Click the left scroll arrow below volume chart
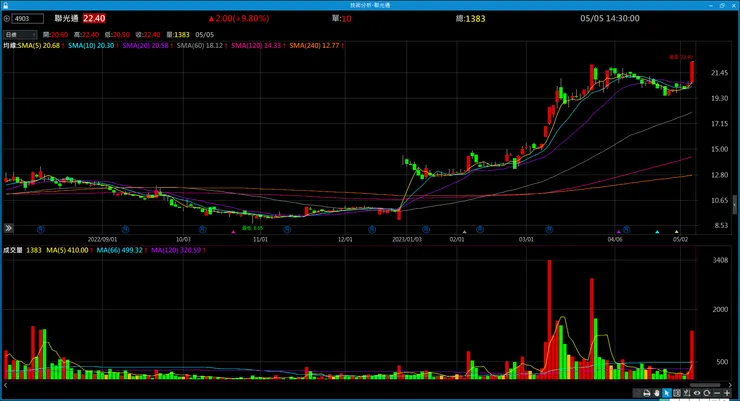 pyautogui.click(x=6, y=385)
